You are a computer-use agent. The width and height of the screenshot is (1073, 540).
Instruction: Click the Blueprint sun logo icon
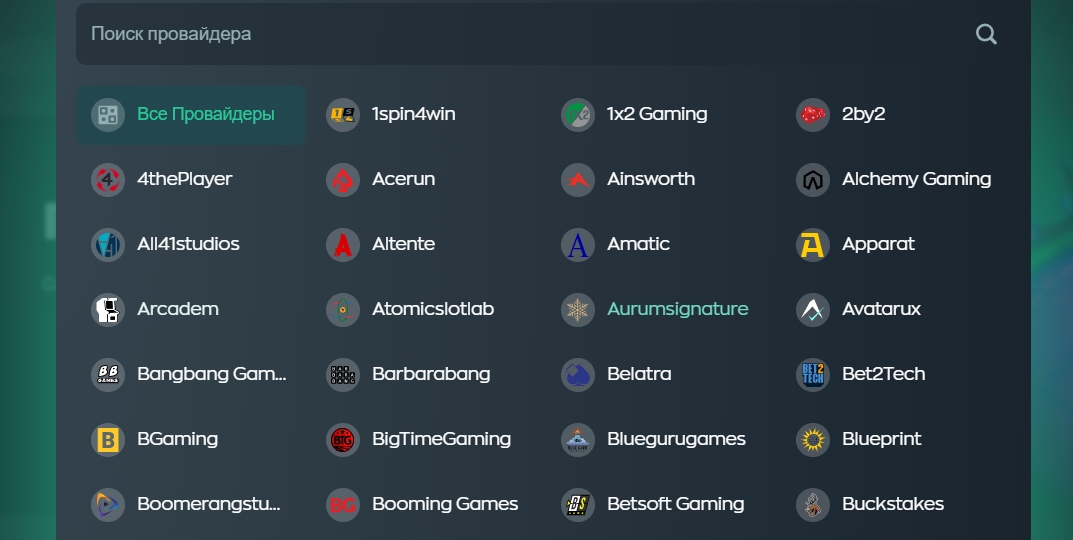click(x=813, y=439)
